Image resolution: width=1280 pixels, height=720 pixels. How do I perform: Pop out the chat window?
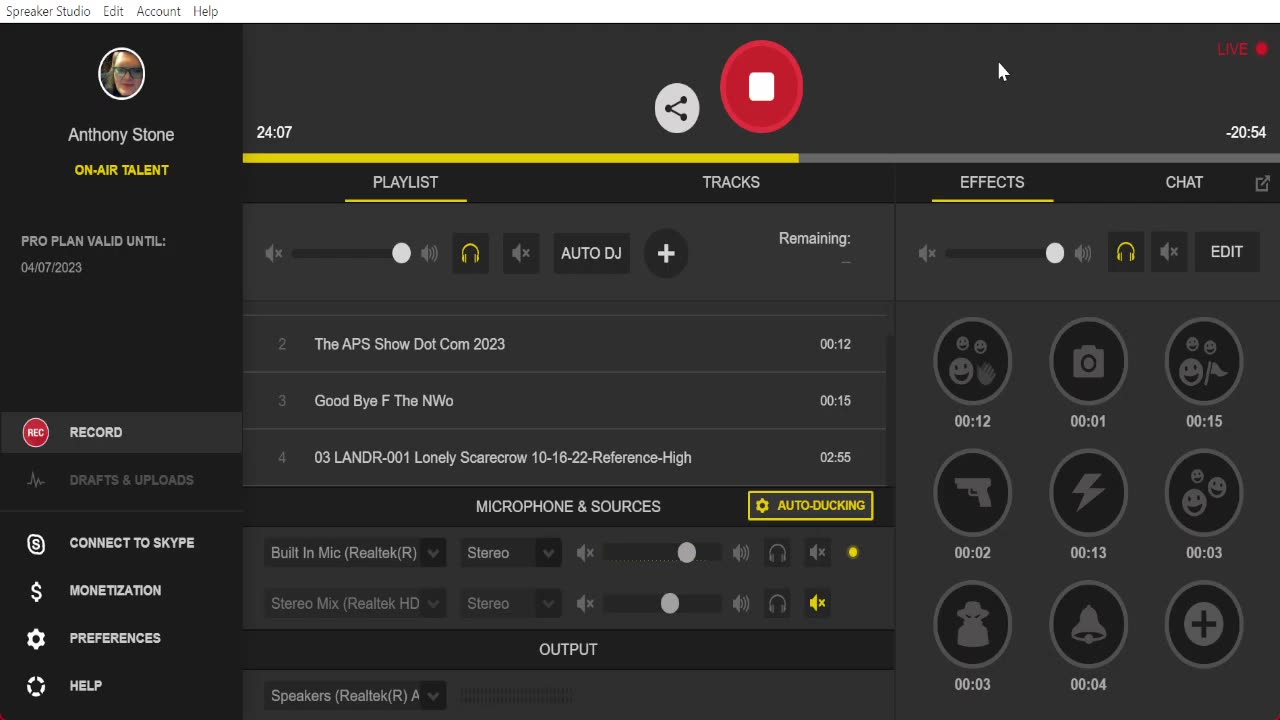click(x=1262, y=183)
